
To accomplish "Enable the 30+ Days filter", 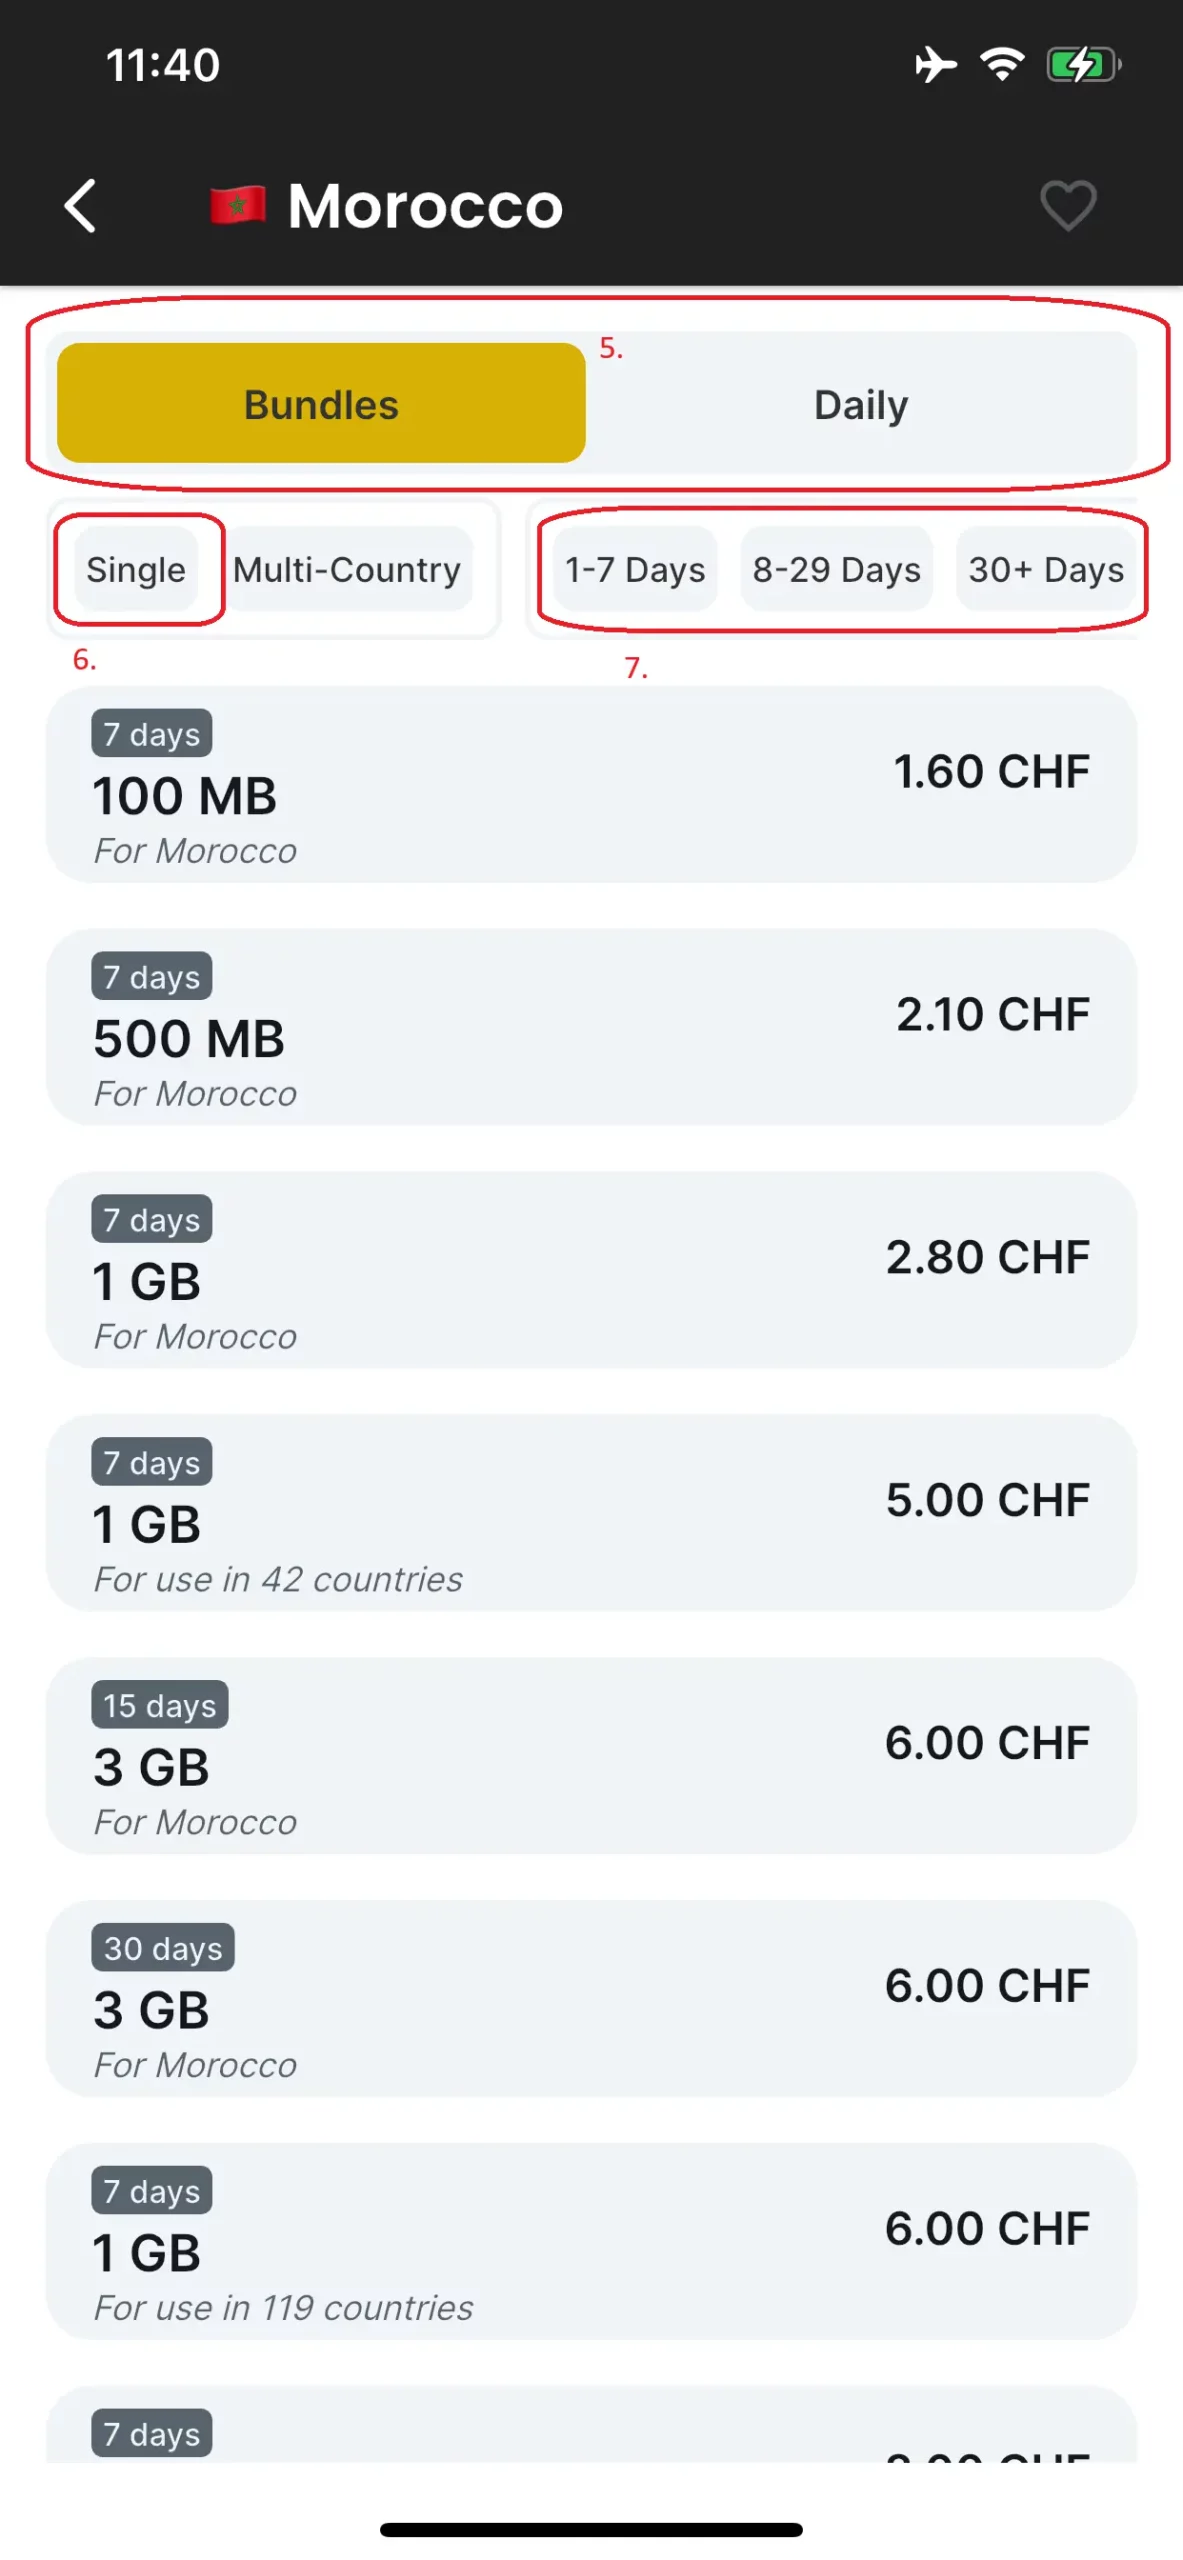I will tap(1045, 569).
